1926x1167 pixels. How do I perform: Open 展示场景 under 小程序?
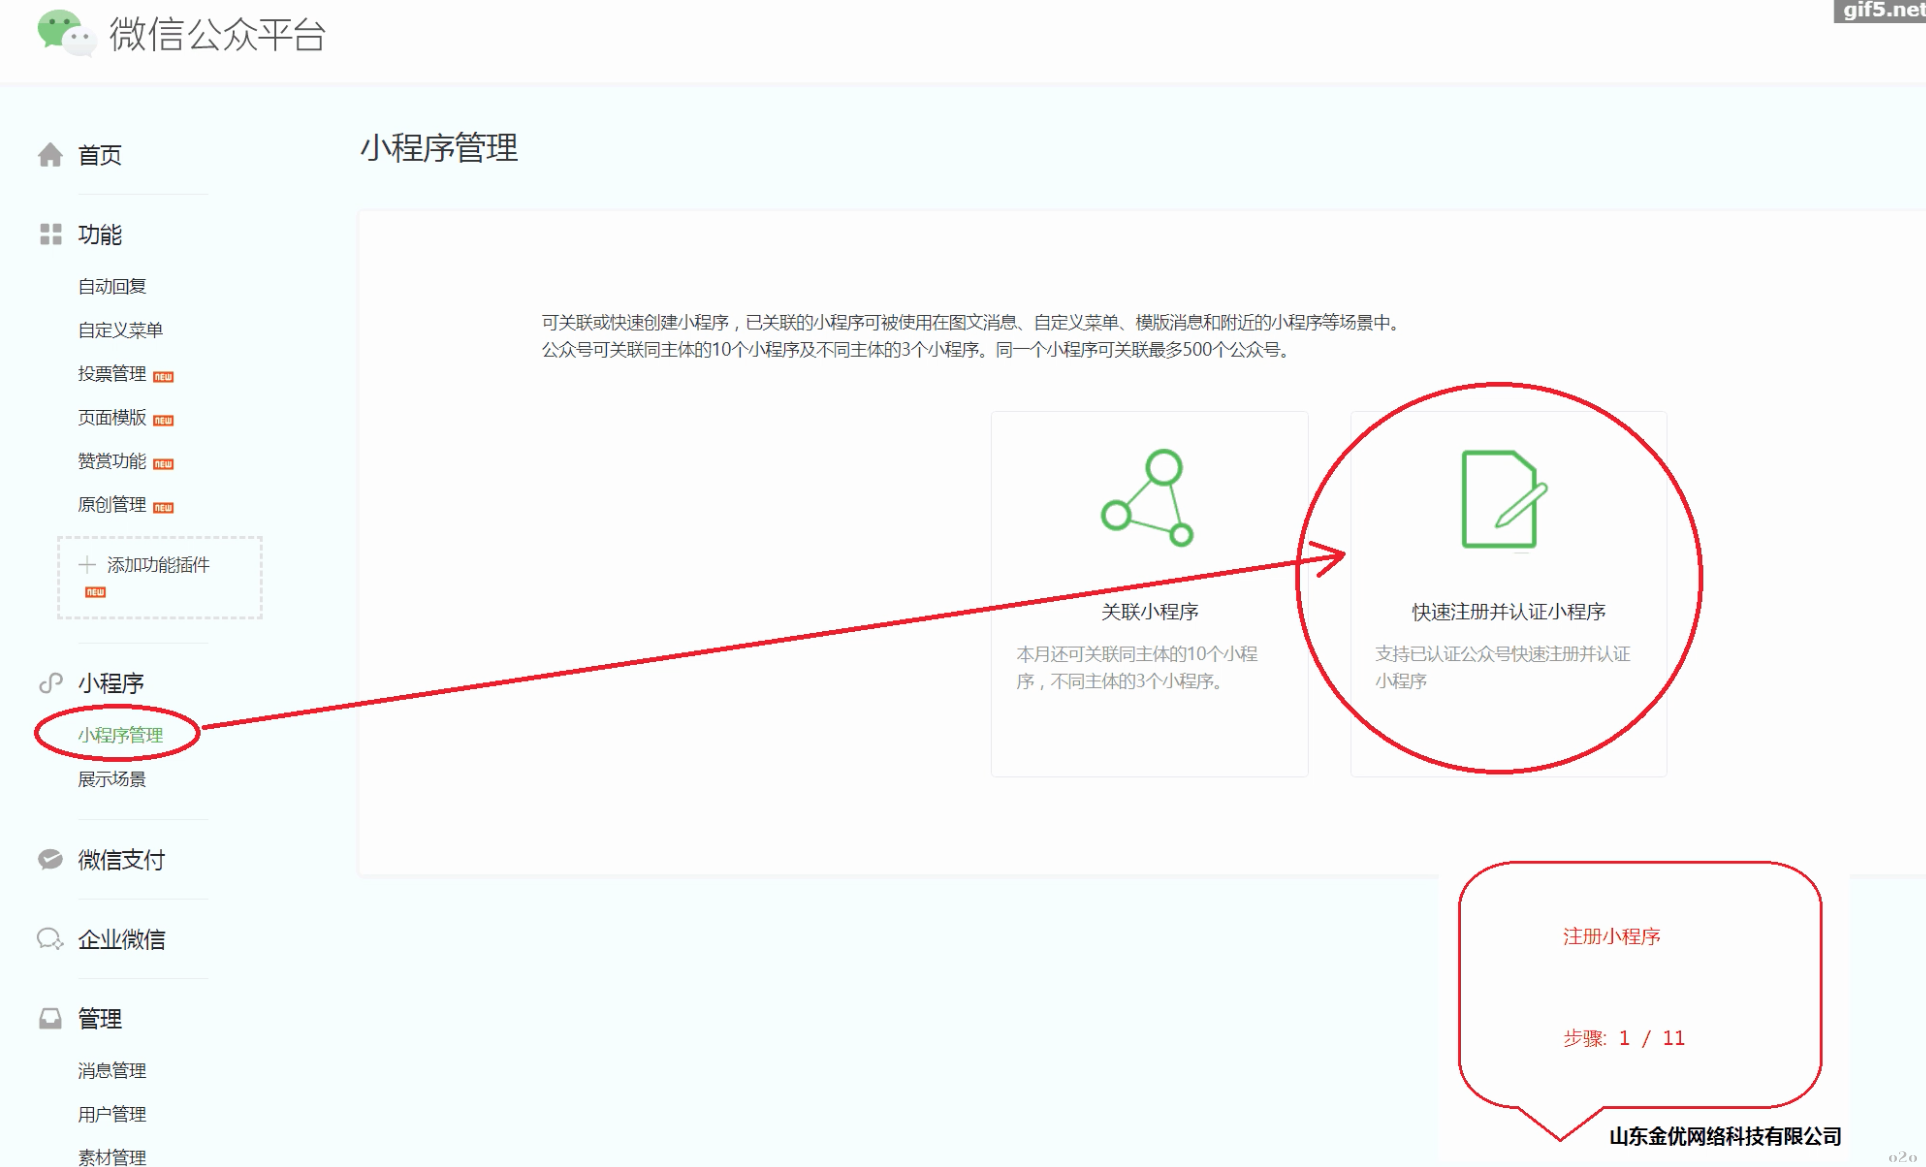coord(112,779)
